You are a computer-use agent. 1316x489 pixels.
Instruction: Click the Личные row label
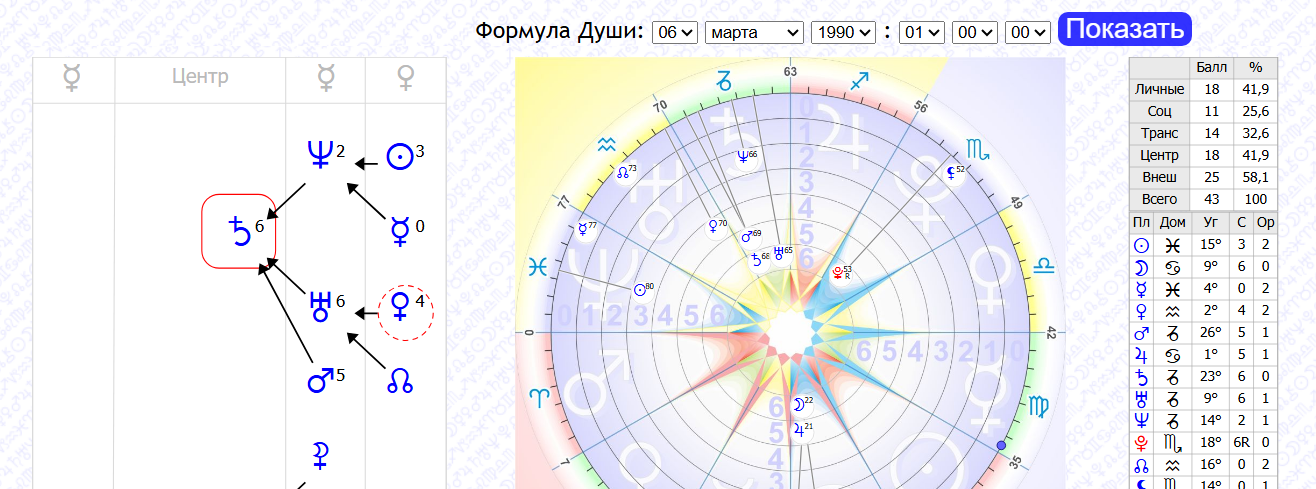[1159, 89]
